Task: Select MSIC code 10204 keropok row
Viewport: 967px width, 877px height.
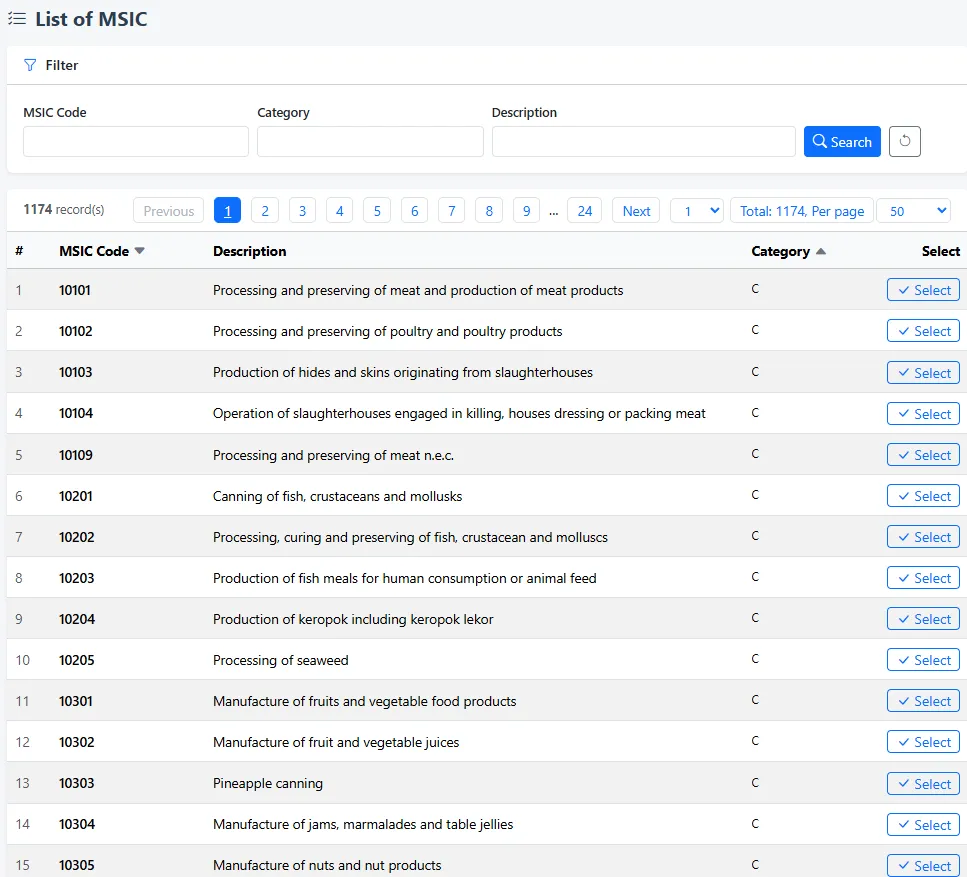Action: click(x=923, y=619)
